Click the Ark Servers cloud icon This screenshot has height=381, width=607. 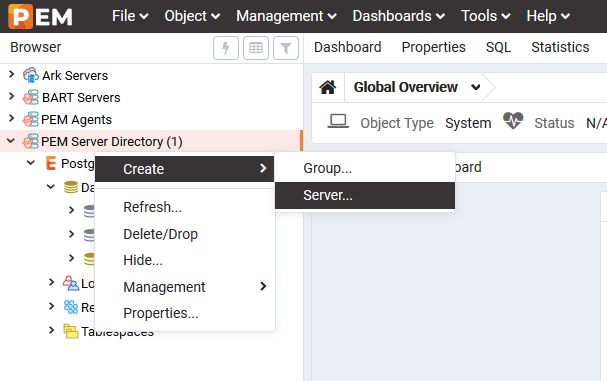(x=31, y=75)
